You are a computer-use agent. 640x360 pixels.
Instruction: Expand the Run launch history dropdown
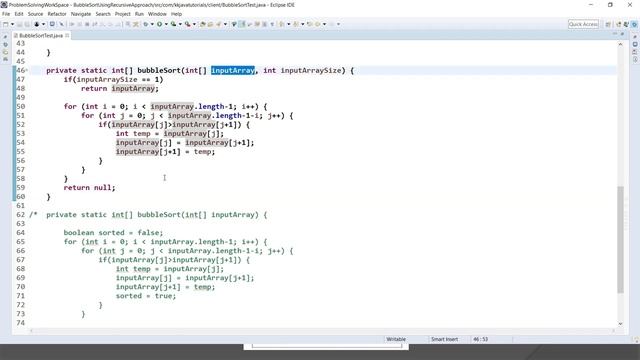click(x=166, y=24)
